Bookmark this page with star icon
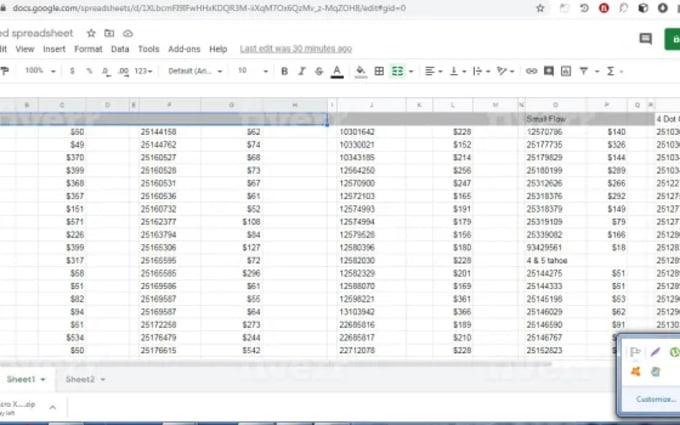 (x=540, y=8)
